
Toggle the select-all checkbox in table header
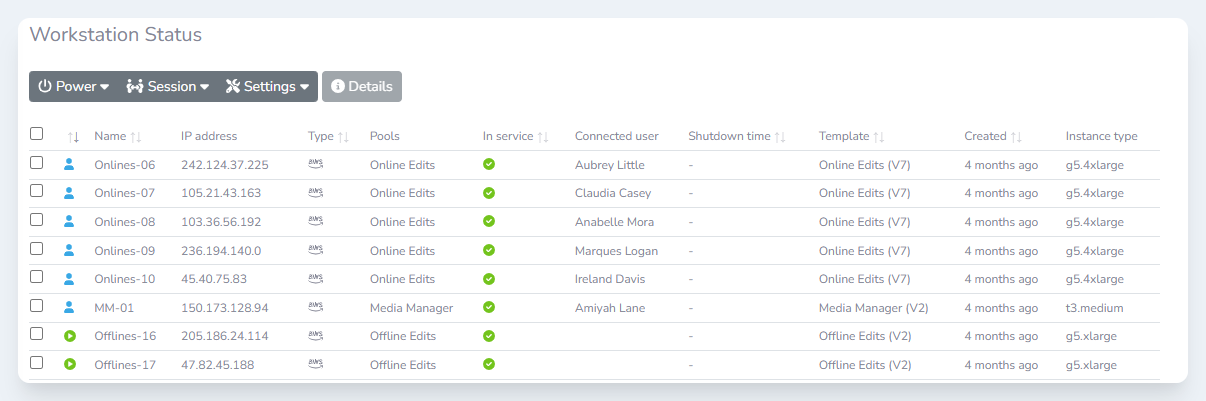click(x=37, y=134)
